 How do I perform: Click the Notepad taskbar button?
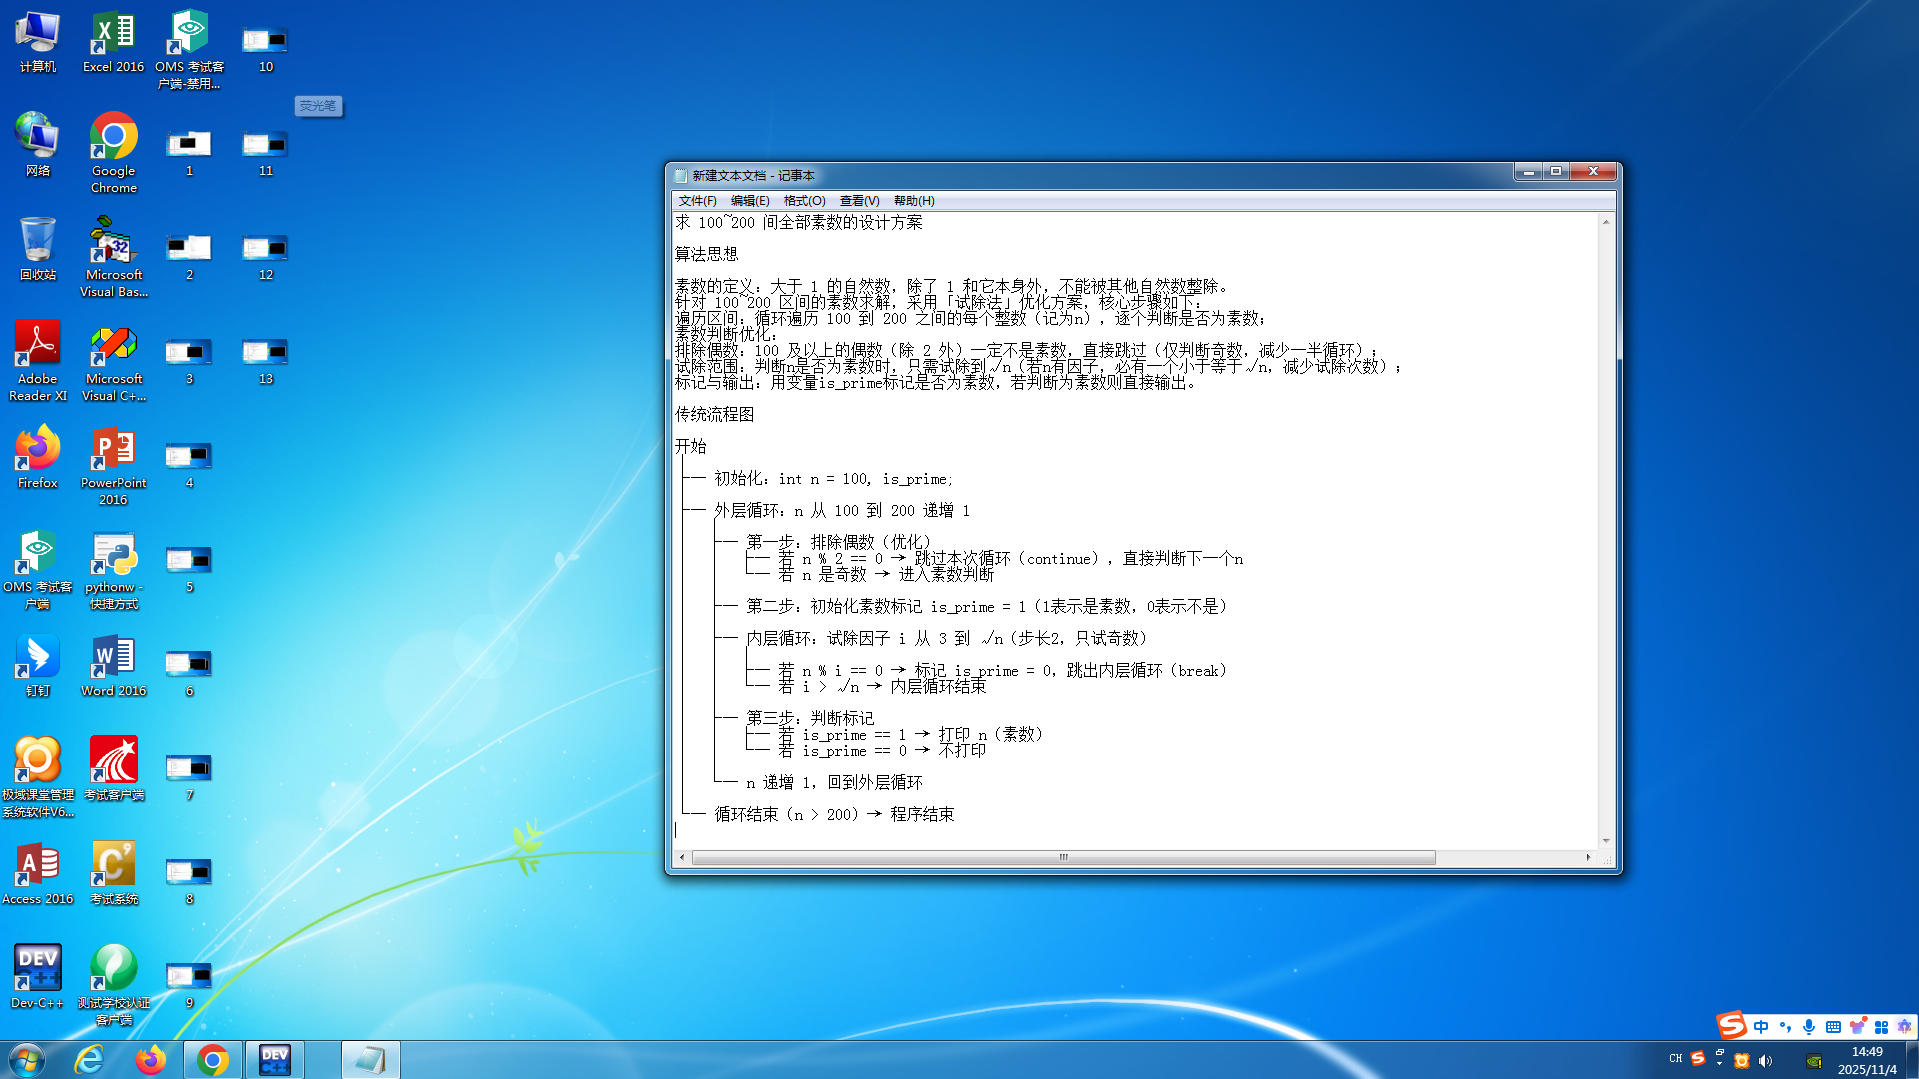pyautogui.click(x=370, y=1060)
